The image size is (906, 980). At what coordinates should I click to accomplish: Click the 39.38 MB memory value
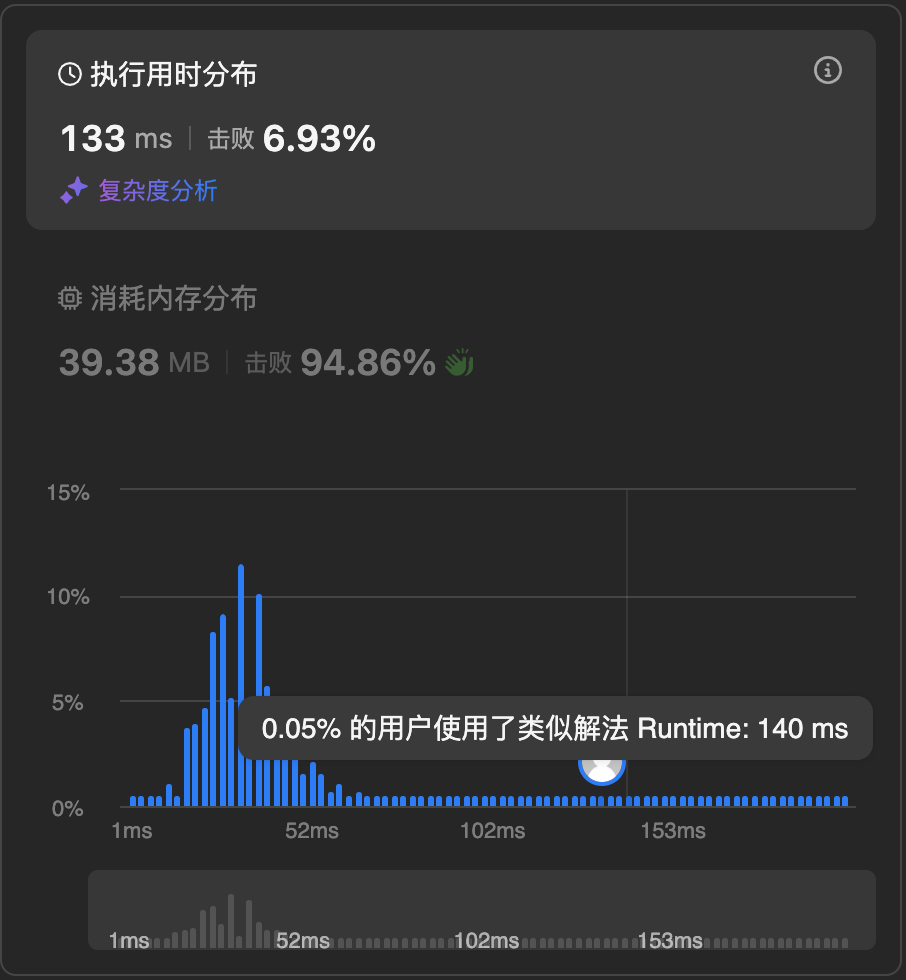(x=134, y=362)
